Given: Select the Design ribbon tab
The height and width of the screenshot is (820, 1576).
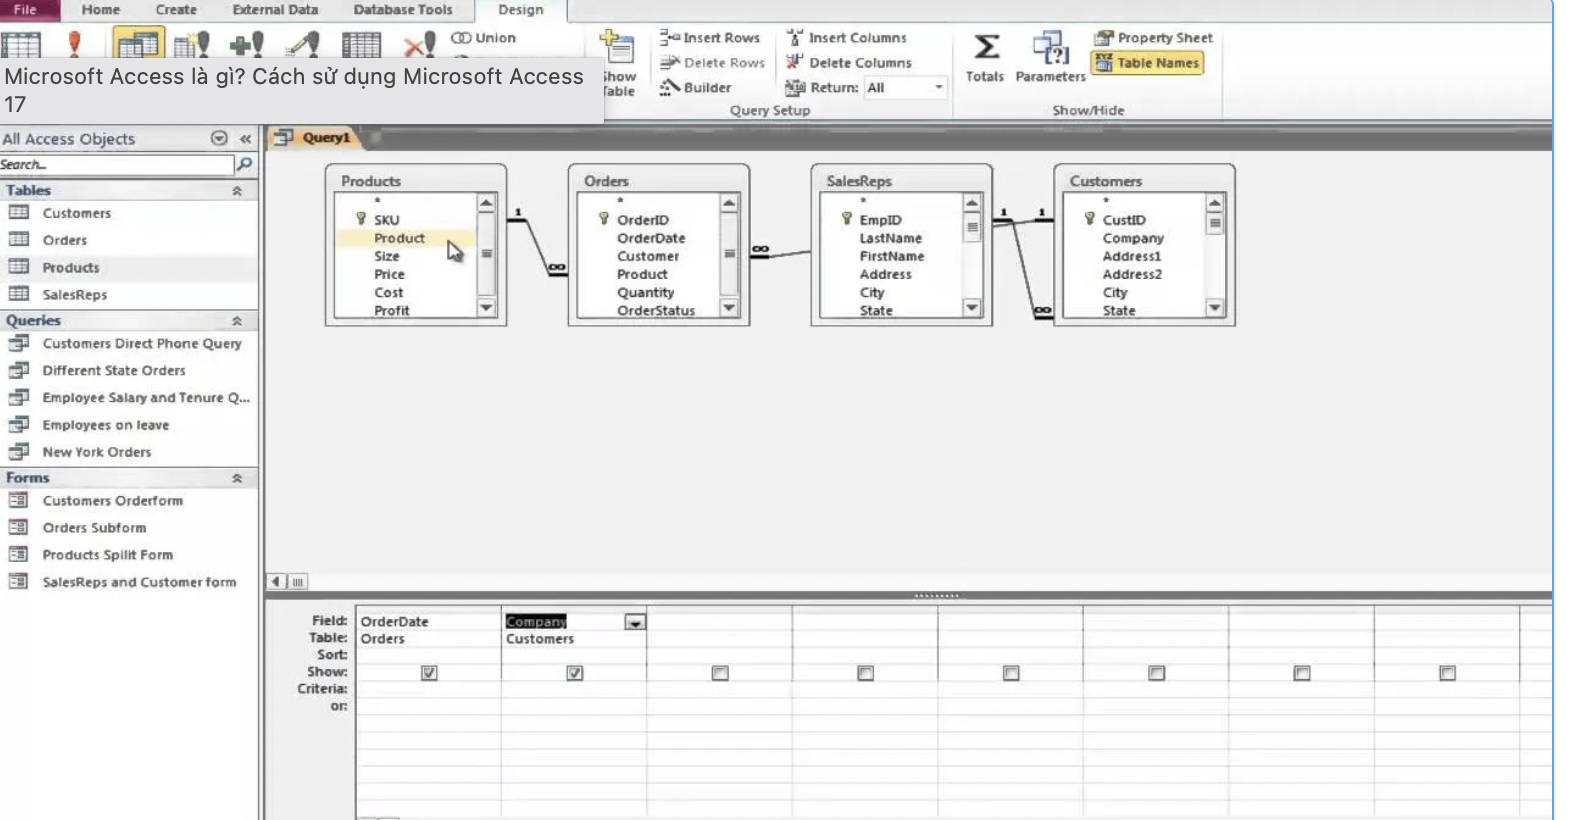Looking at the screenshot, I should point(521,10).
